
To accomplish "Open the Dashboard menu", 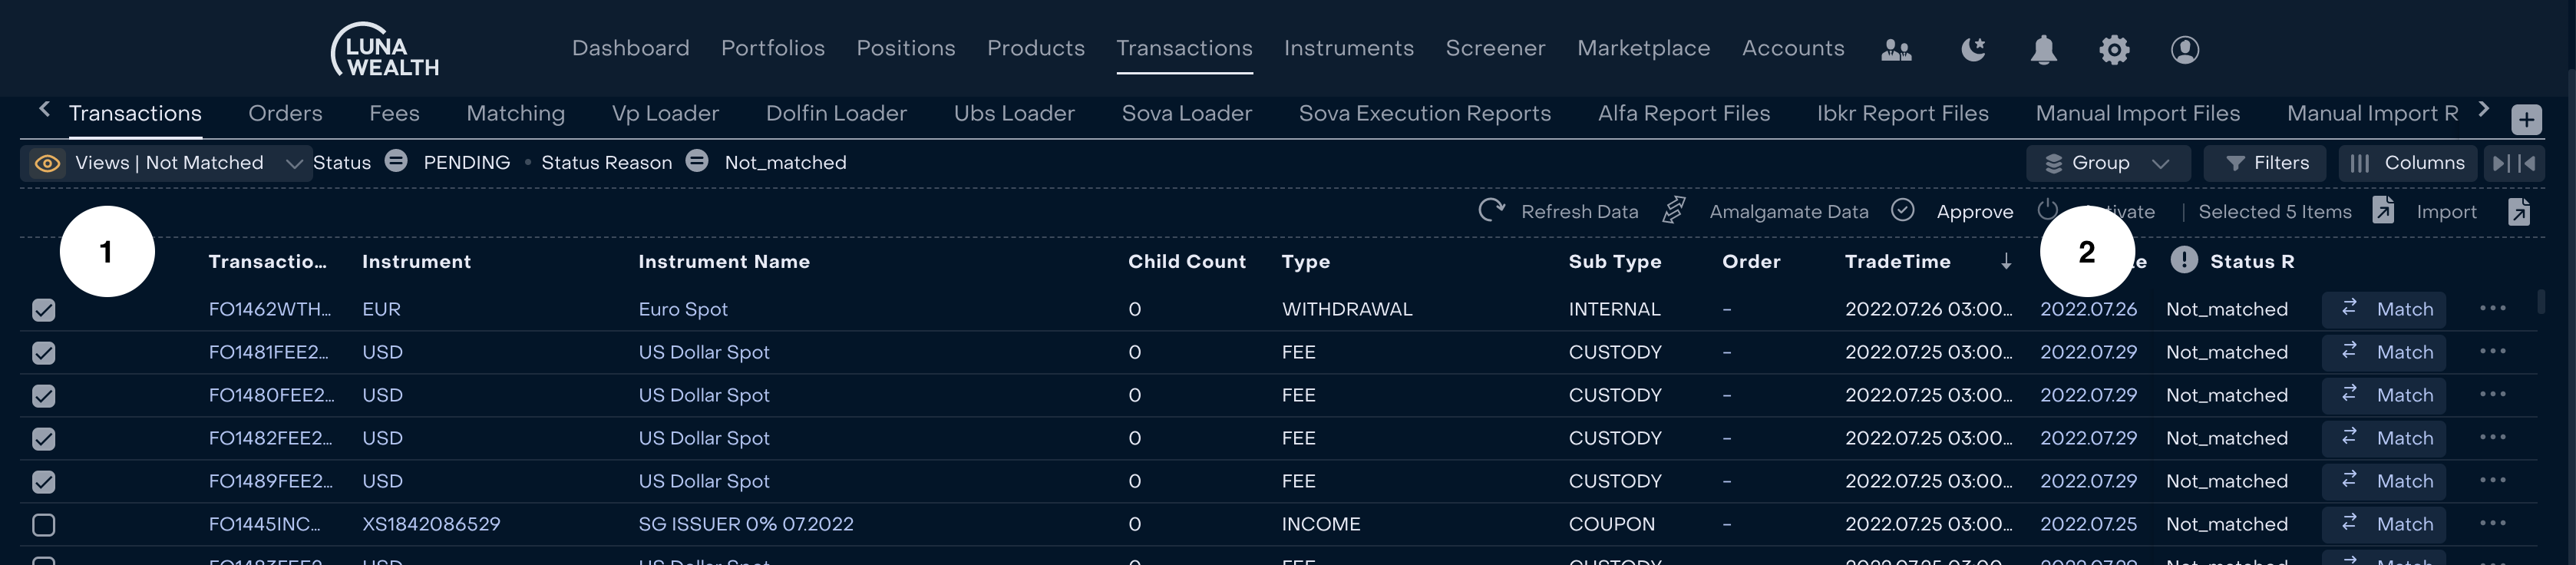I will click(x=630, y=48).
